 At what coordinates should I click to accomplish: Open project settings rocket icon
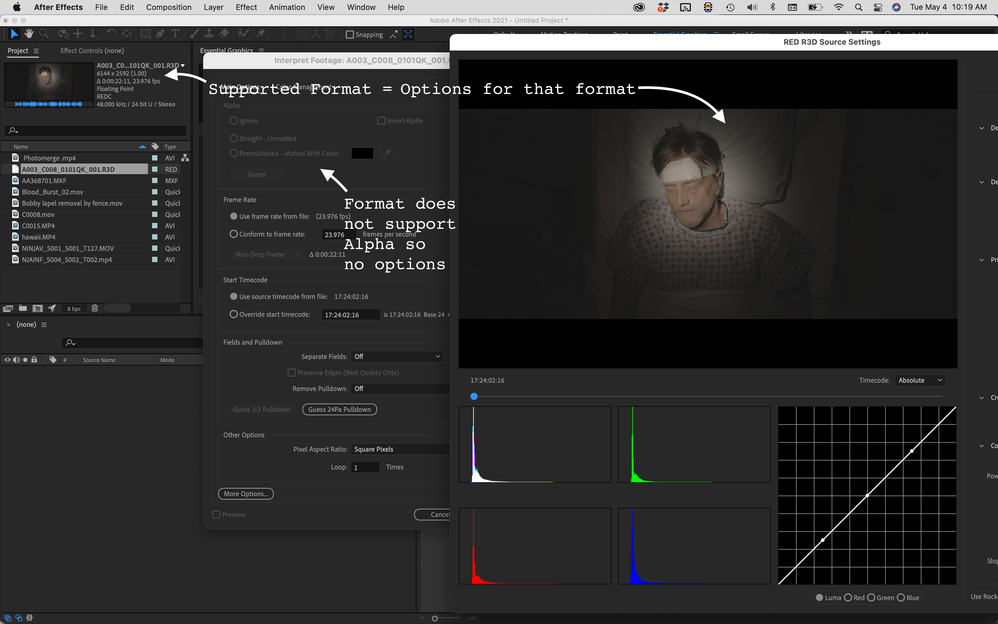coord(52,308)
